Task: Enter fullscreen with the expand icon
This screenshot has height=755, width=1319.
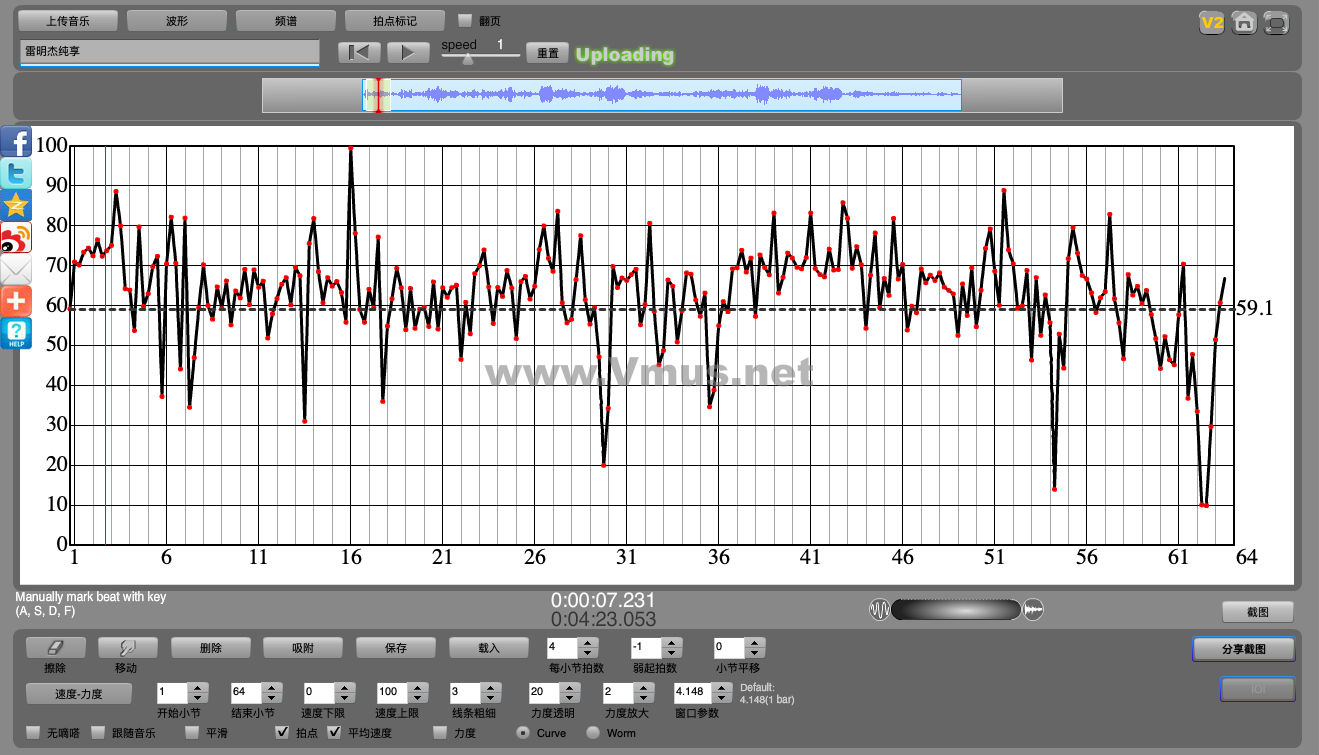Action: (1276, 23)
